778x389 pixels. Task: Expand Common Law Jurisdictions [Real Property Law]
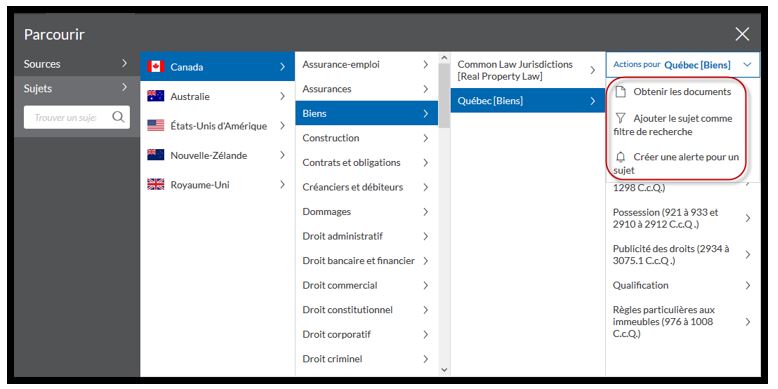(x=528, y=70)
